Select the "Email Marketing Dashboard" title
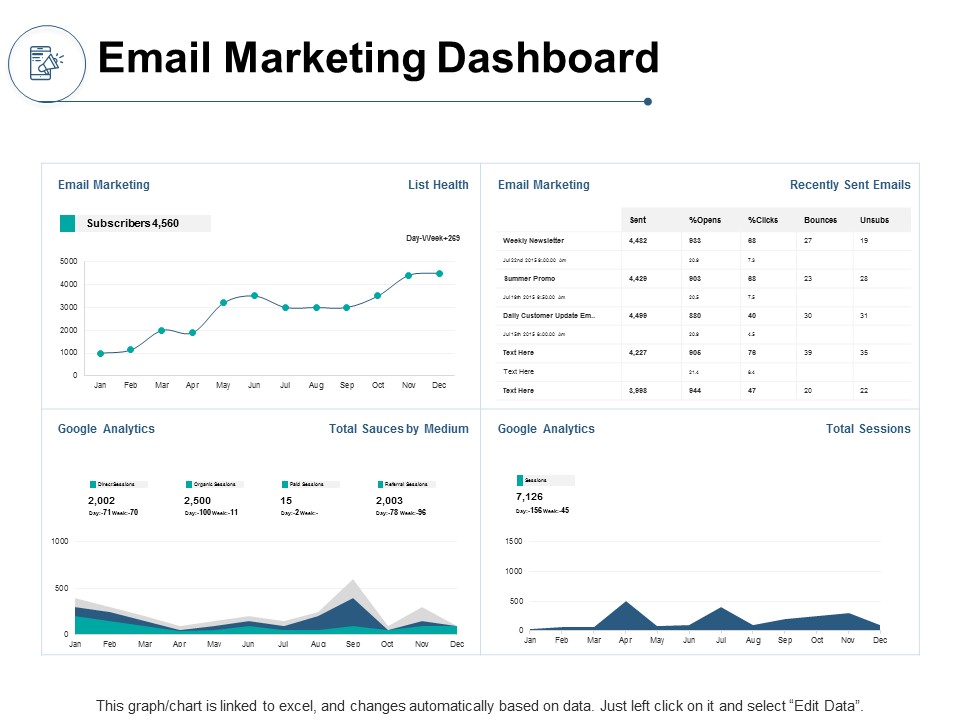This screenshot has width=960, height=720. click(378, 58)
